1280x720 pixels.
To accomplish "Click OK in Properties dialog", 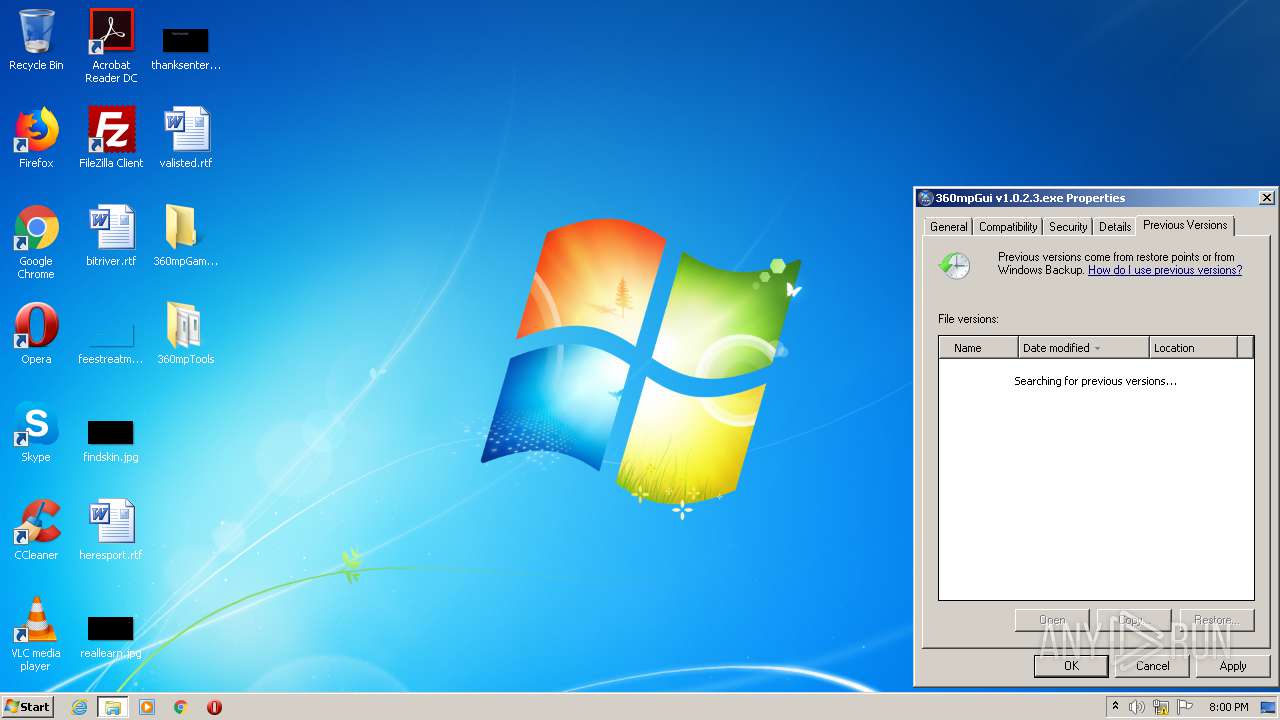I will (x=1071, y=666).
